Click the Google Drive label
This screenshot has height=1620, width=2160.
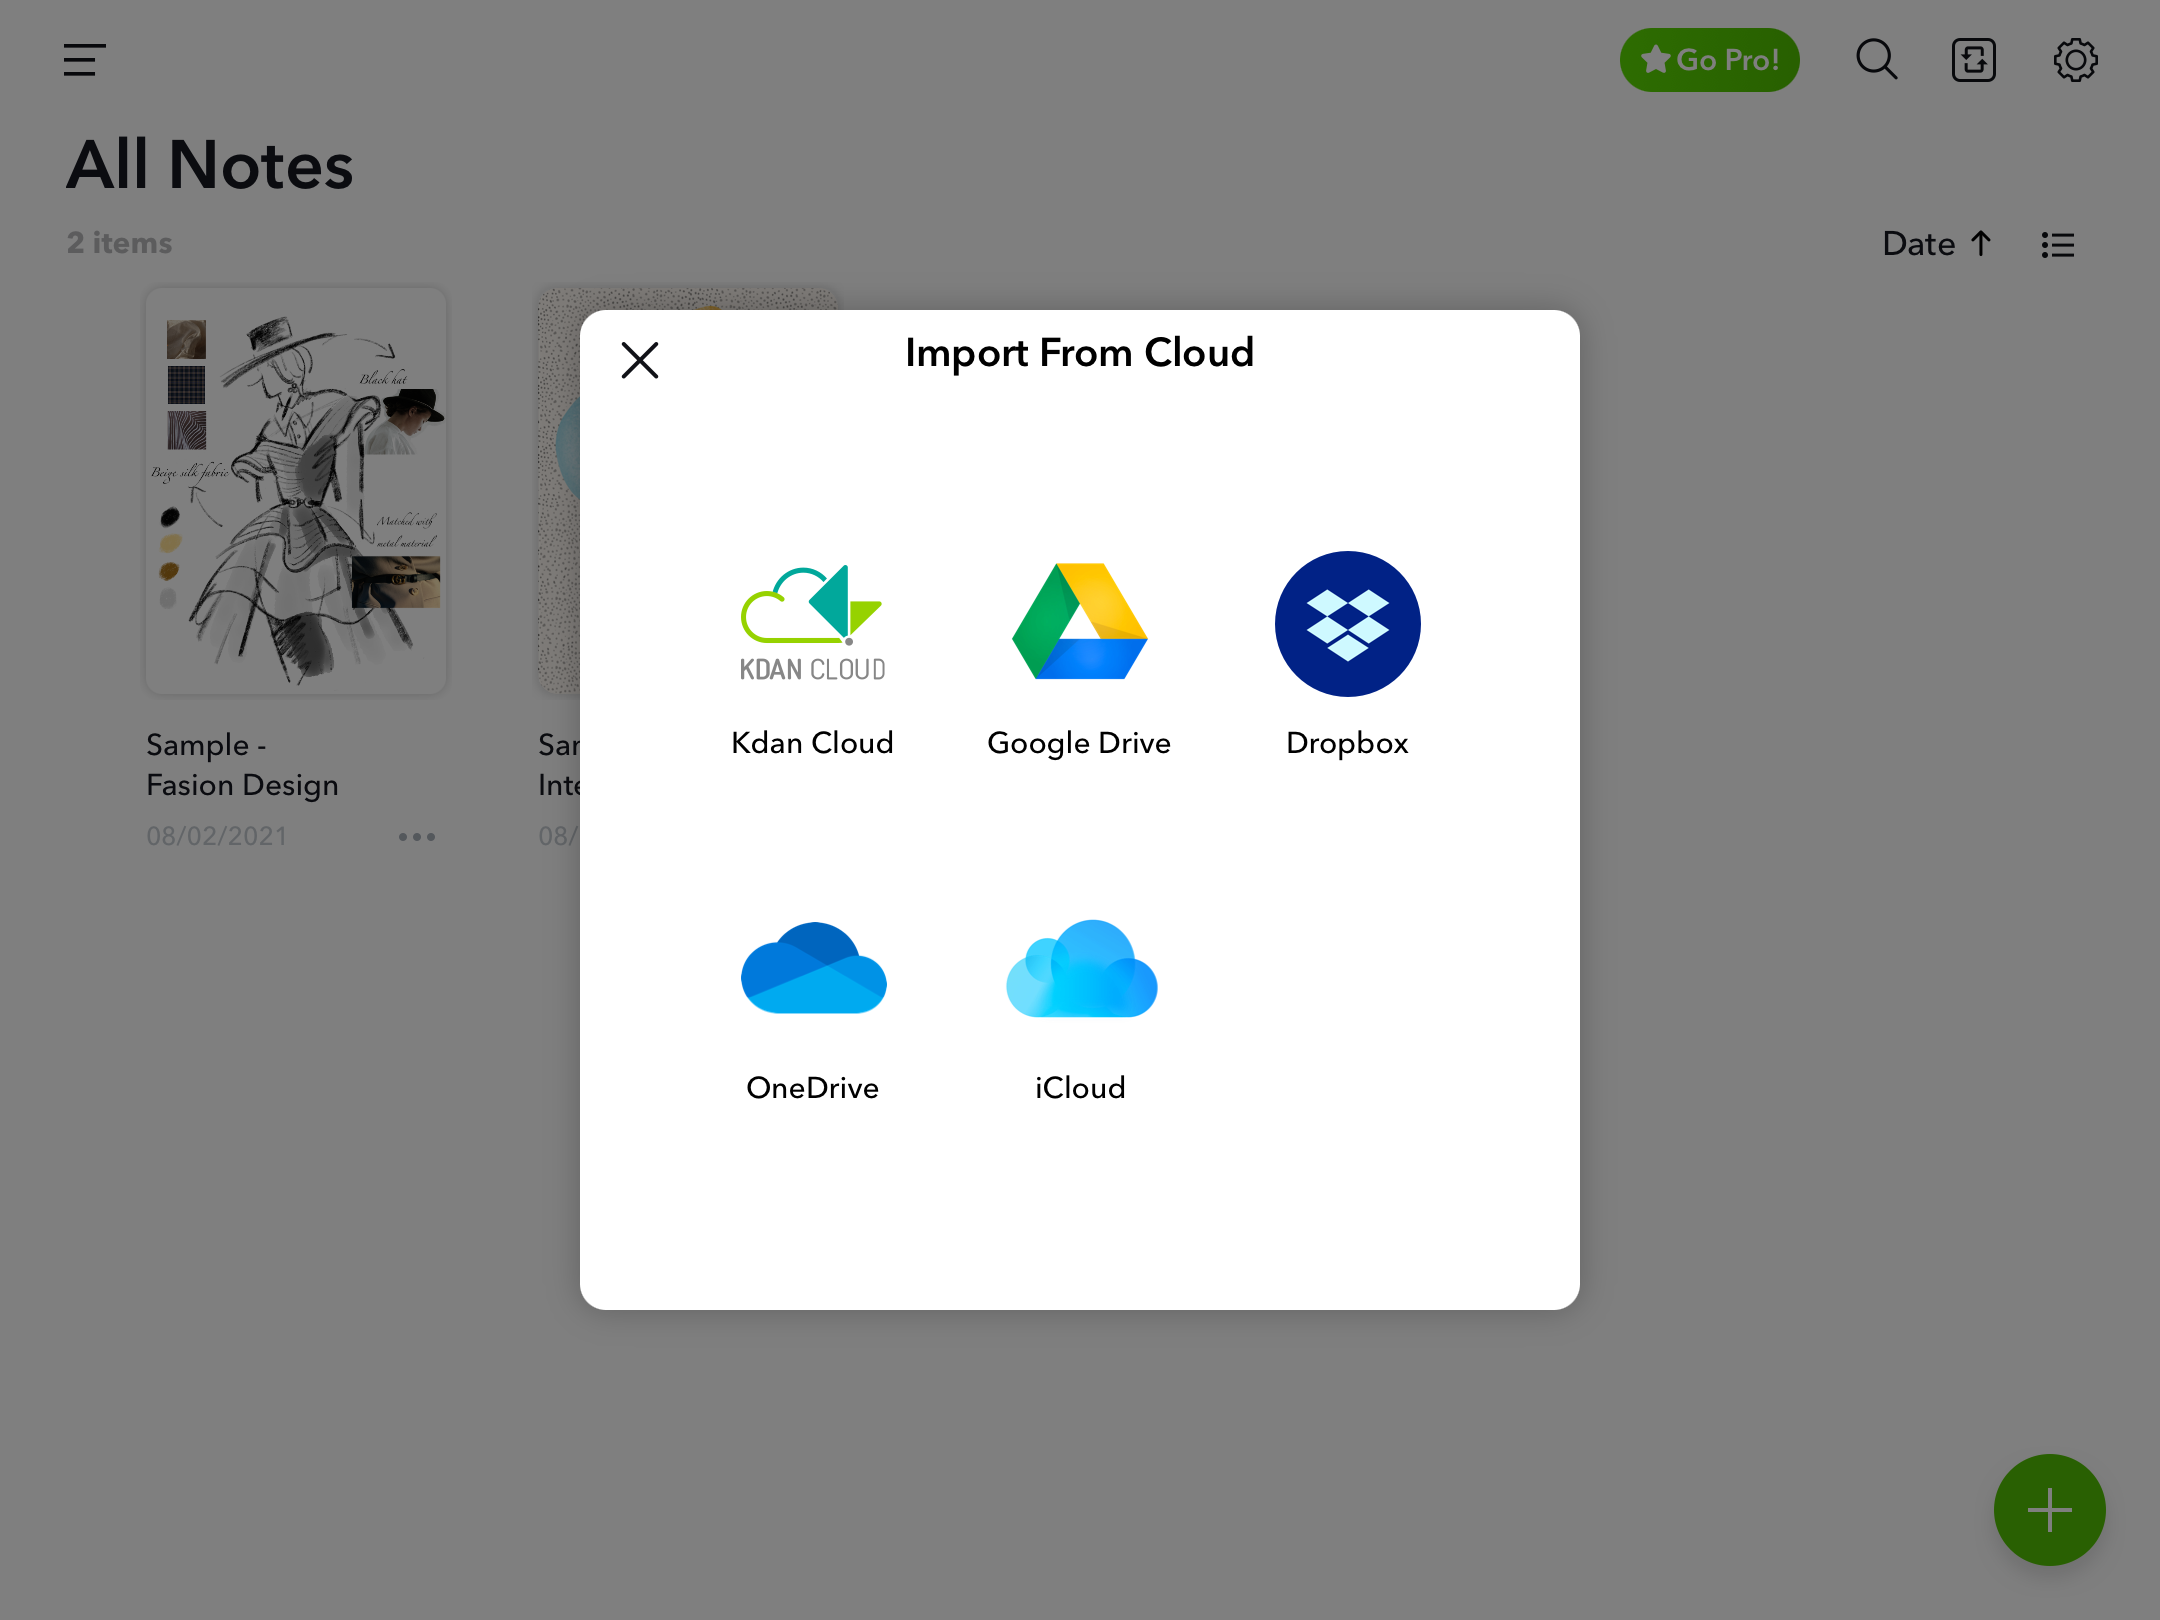pos(1079,743)
